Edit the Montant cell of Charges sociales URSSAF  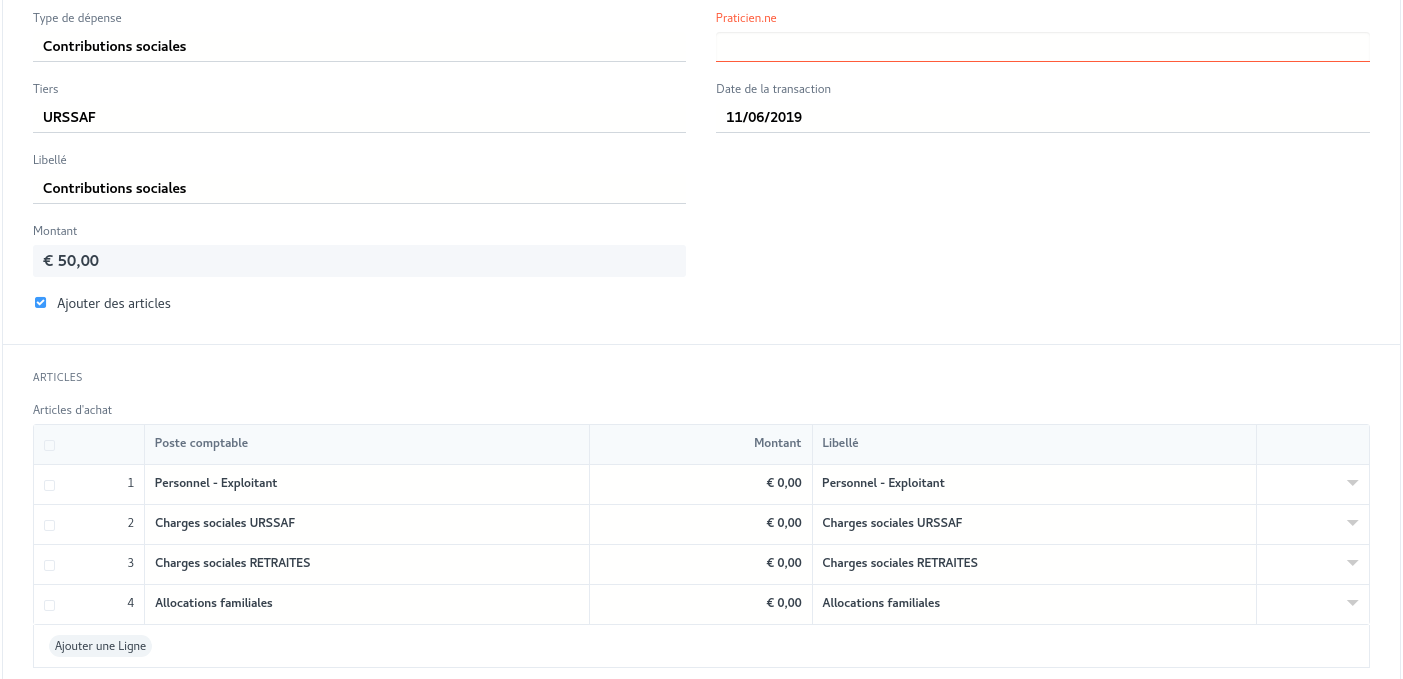pyautogui.click(x=700, y=523)
